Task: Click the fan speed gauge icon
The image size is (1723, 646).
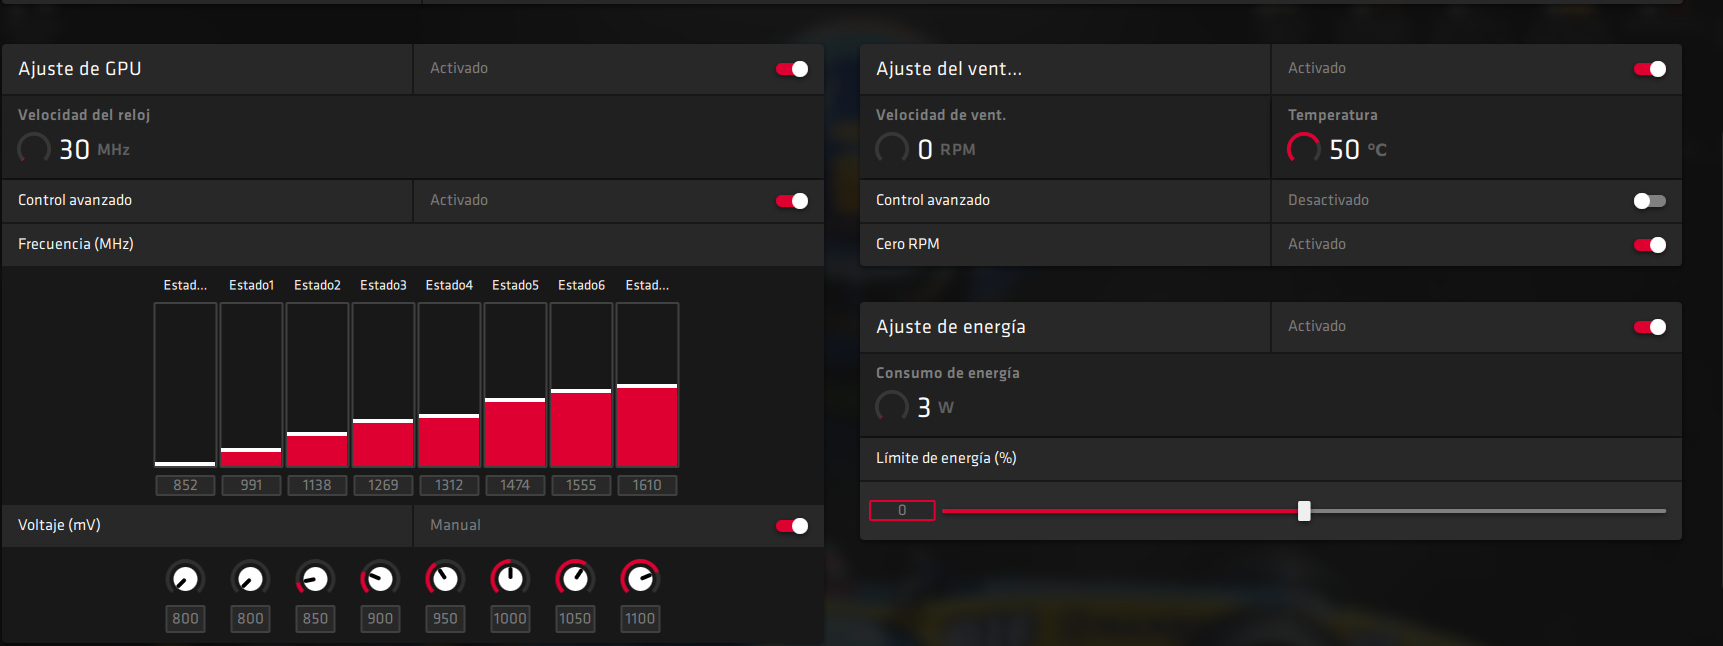Action: coord(892,149)
